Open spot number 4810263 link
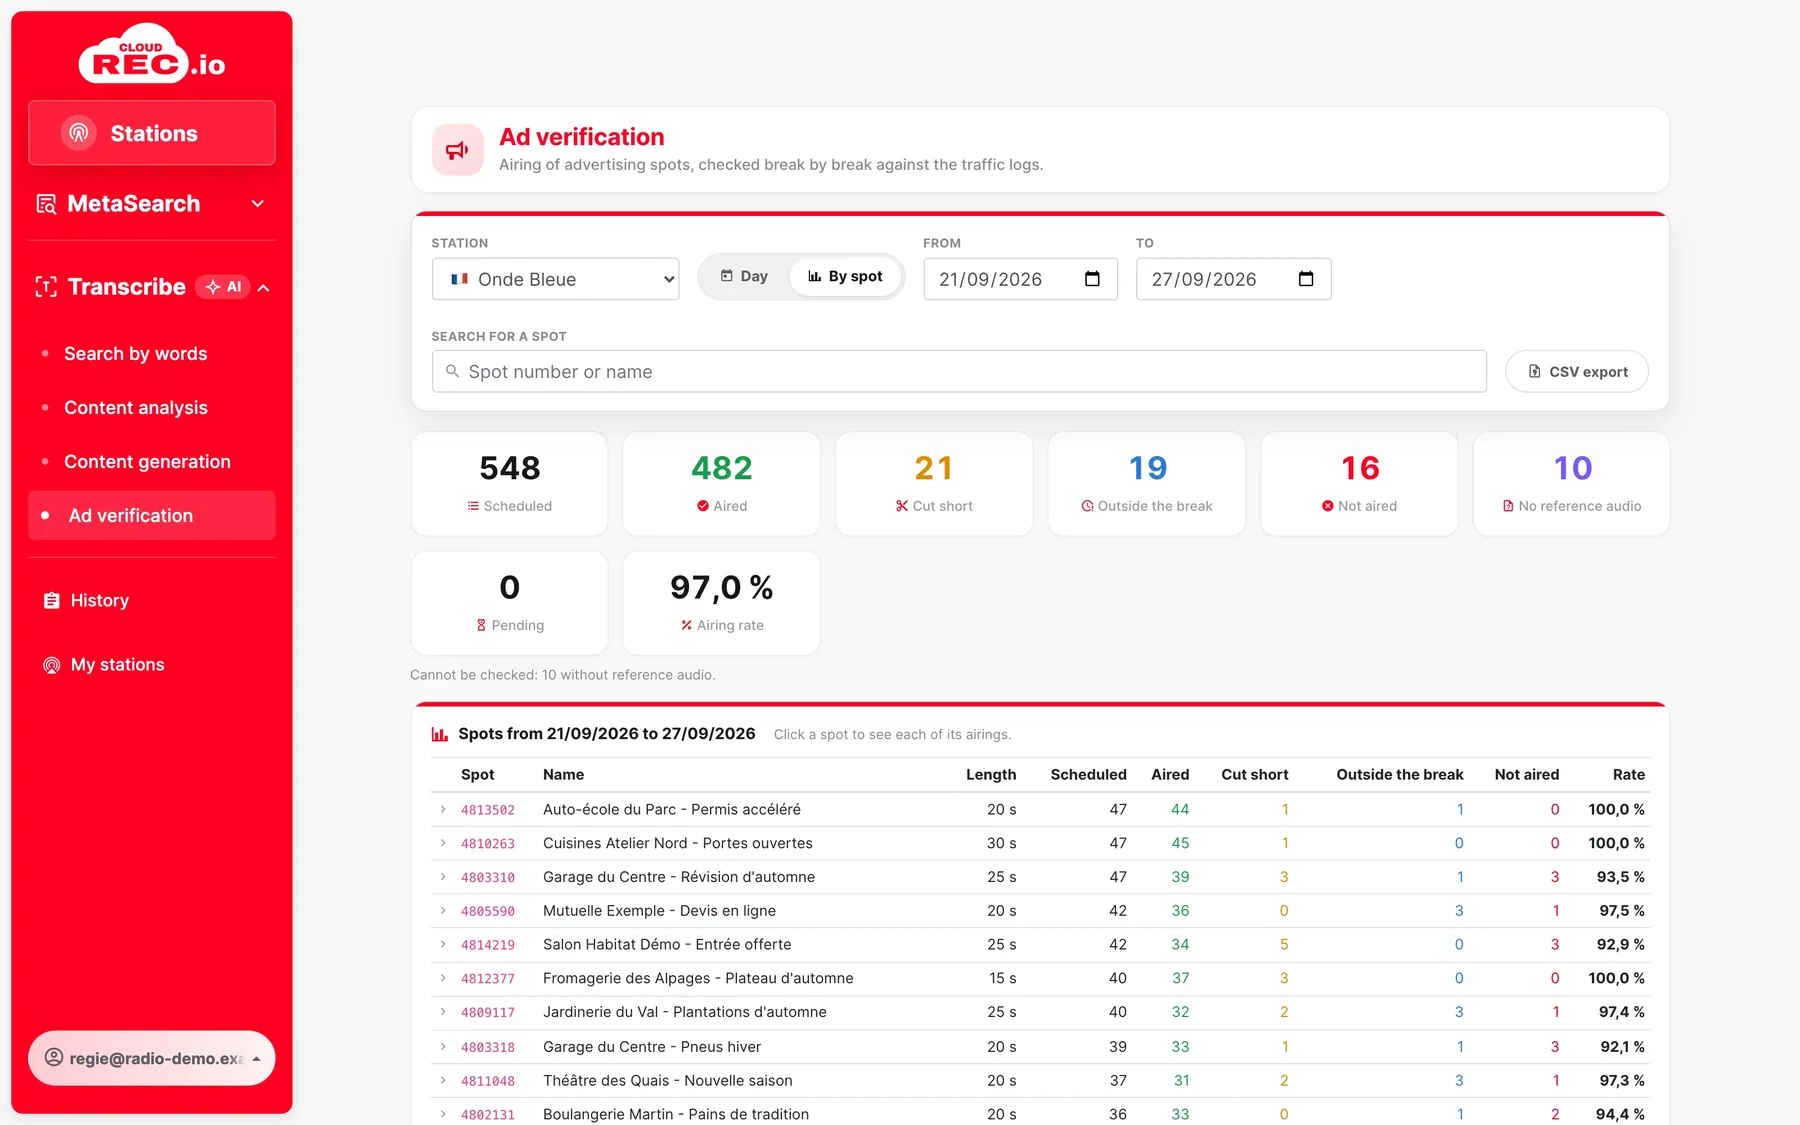The image size is (1800, 1125). point(488,844)
